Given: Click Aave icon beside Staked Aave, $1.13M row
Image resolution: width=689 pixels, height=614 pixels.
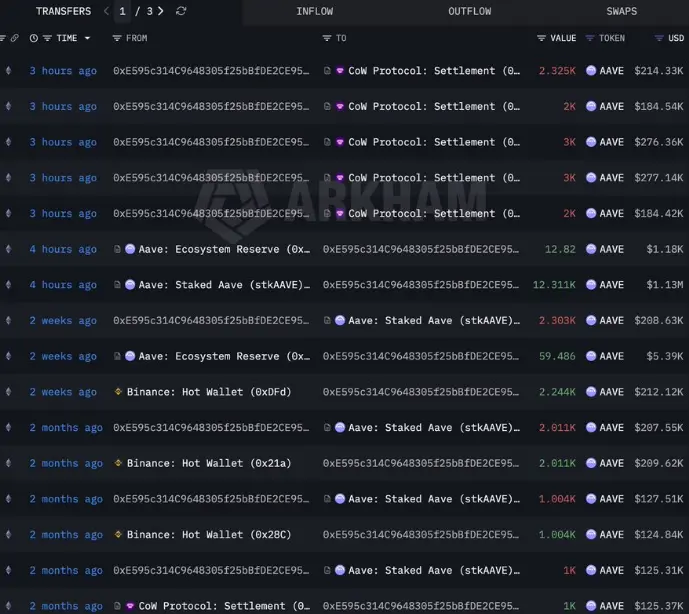Looking at the screenshot, I should 130,284.
